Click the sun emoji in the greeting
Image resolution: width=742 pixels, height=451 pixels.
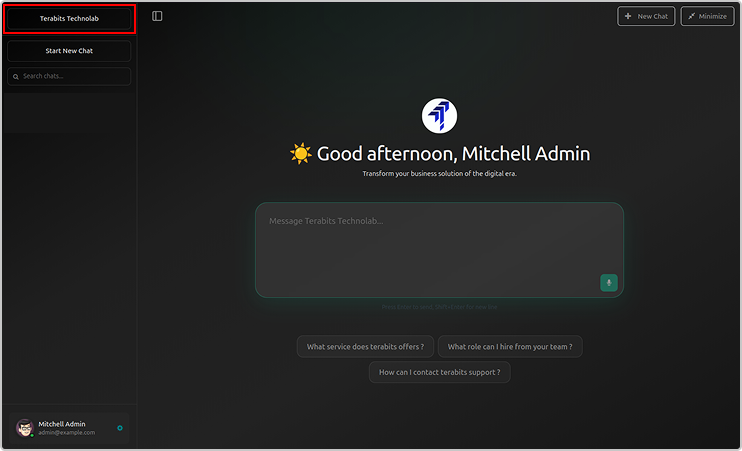[x=300, y=154]
